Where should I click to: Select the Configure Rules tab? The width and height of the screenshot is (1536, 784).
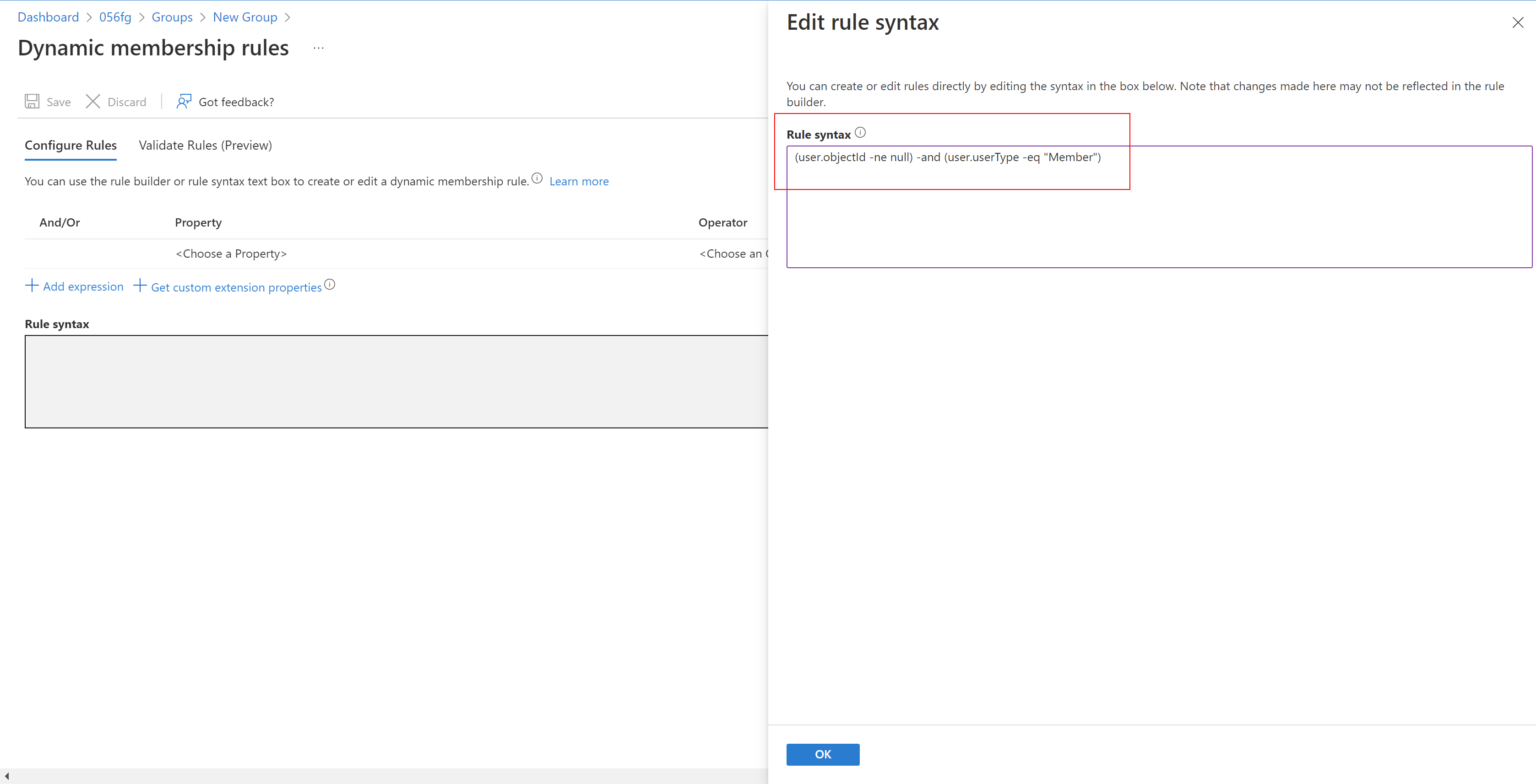70,145
